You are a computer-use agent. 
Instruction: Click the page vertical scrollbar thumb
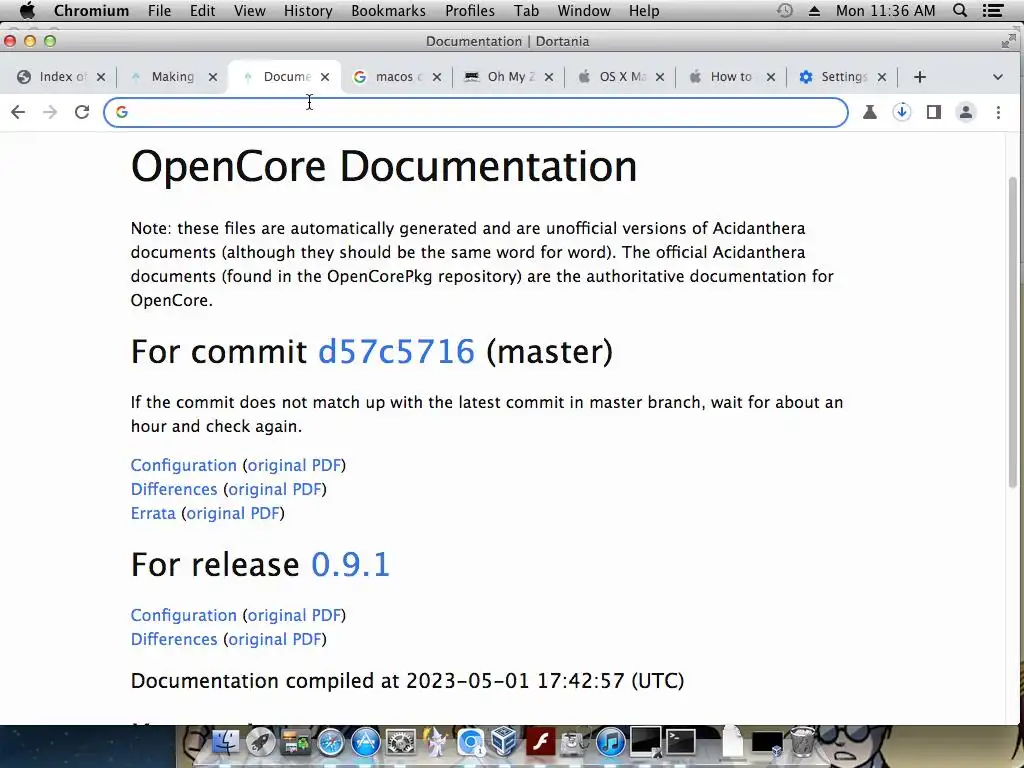(x=1013, y=332)
